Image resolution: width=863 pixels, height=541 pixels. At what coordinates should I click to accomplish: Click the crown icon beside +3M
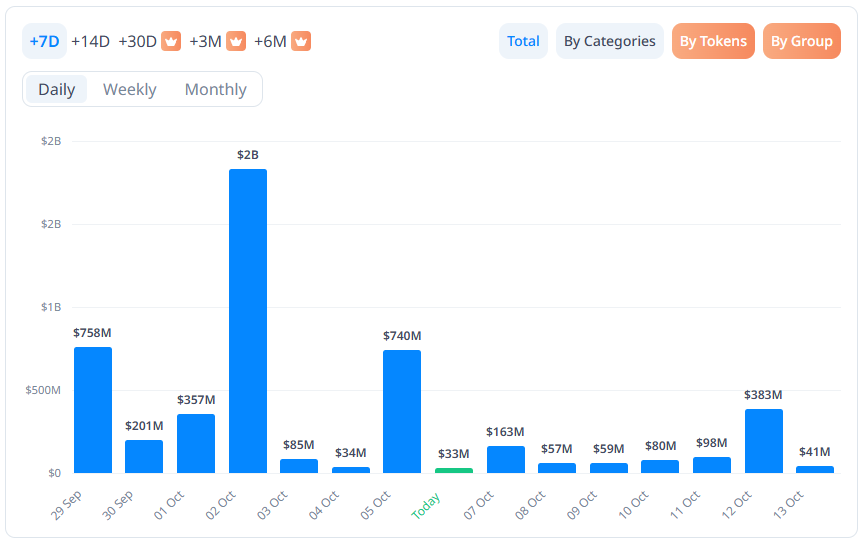(x=235, y=41)
